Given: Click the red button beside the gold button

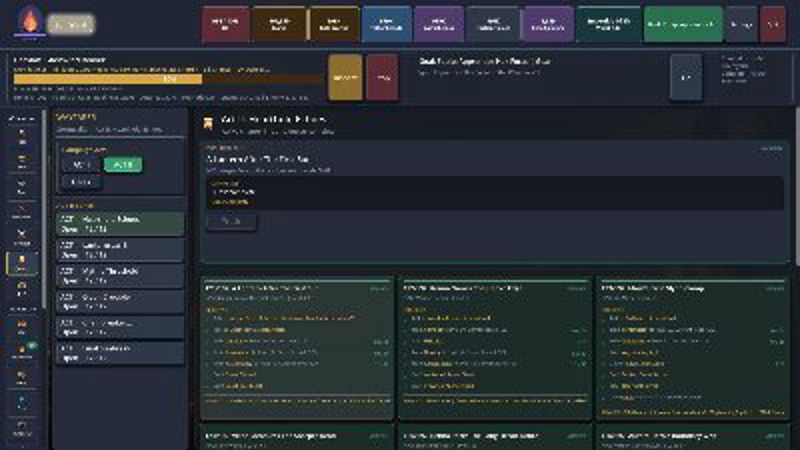Looking at the screenshot, I should (382, 78).
